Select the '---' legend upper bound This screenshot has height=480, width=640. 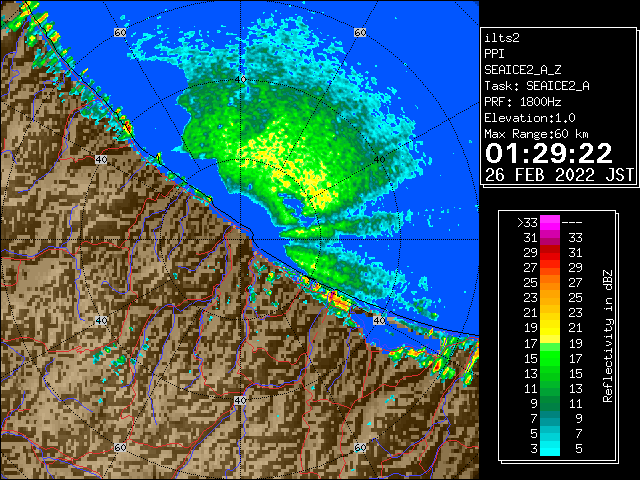click(572, 223)
